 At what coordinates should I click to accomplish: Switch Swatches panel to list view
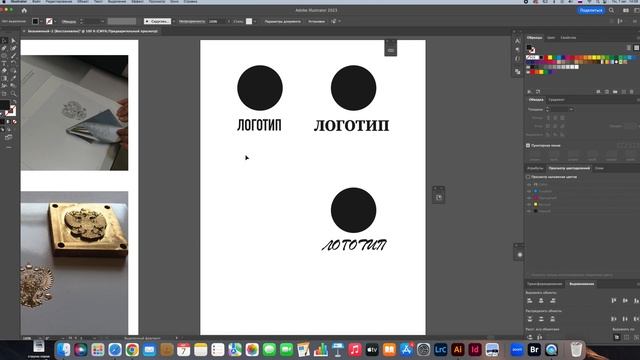pyautogui.click(x=629, y=48)
